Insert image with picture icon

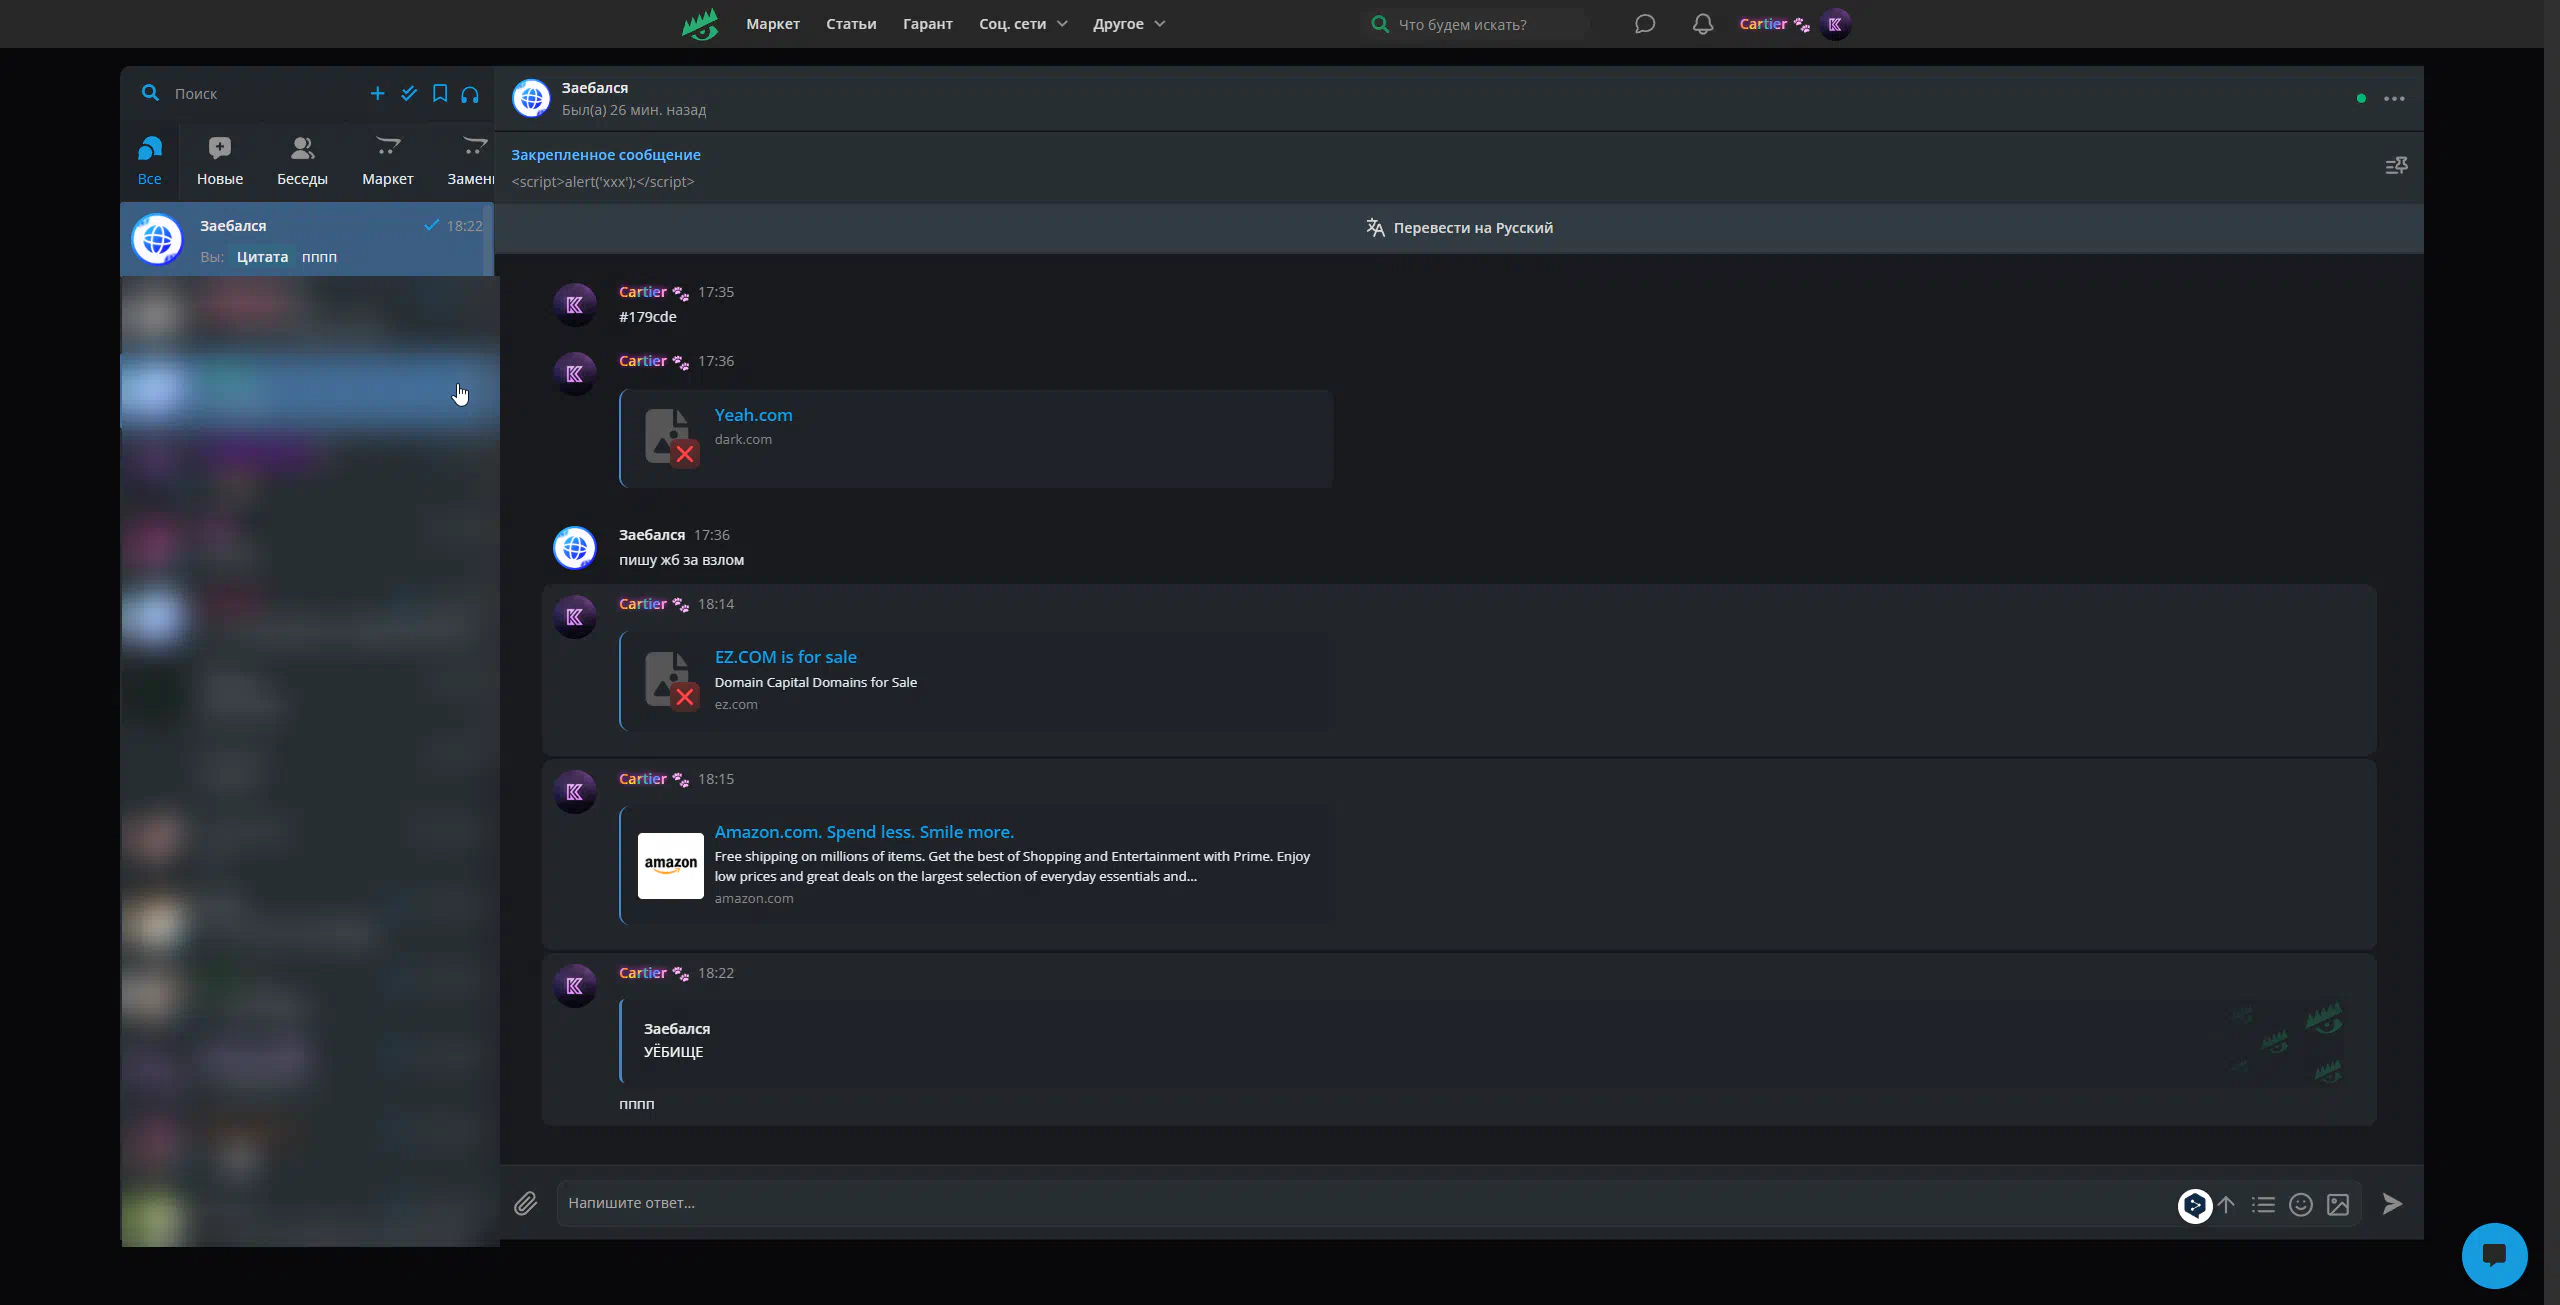click(x=2338, y=1205)
